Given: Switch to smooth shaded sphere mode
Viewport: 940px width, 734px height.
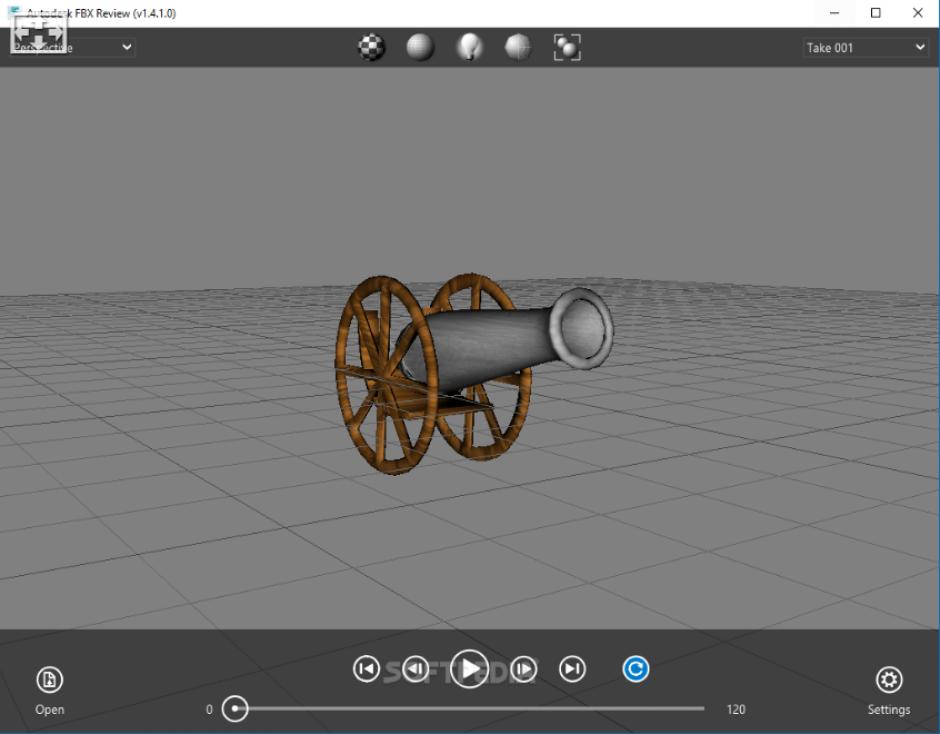Looking at the screenshot, I should (x=420, y=47).
